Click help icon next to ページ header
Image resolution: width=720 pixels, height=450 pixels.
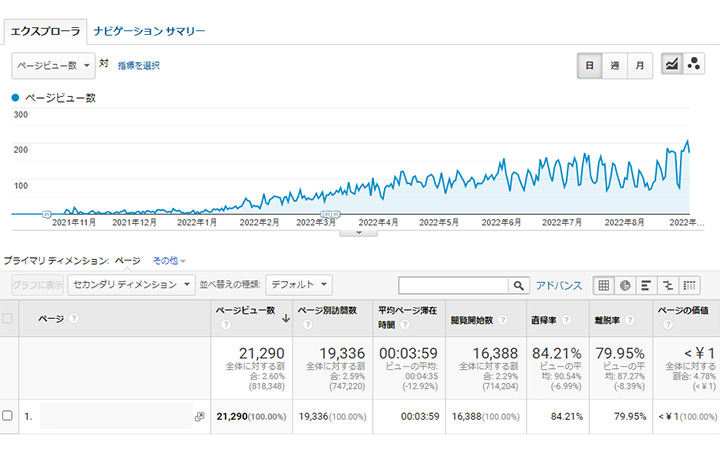pyautogui.click(x=73, y=318)
